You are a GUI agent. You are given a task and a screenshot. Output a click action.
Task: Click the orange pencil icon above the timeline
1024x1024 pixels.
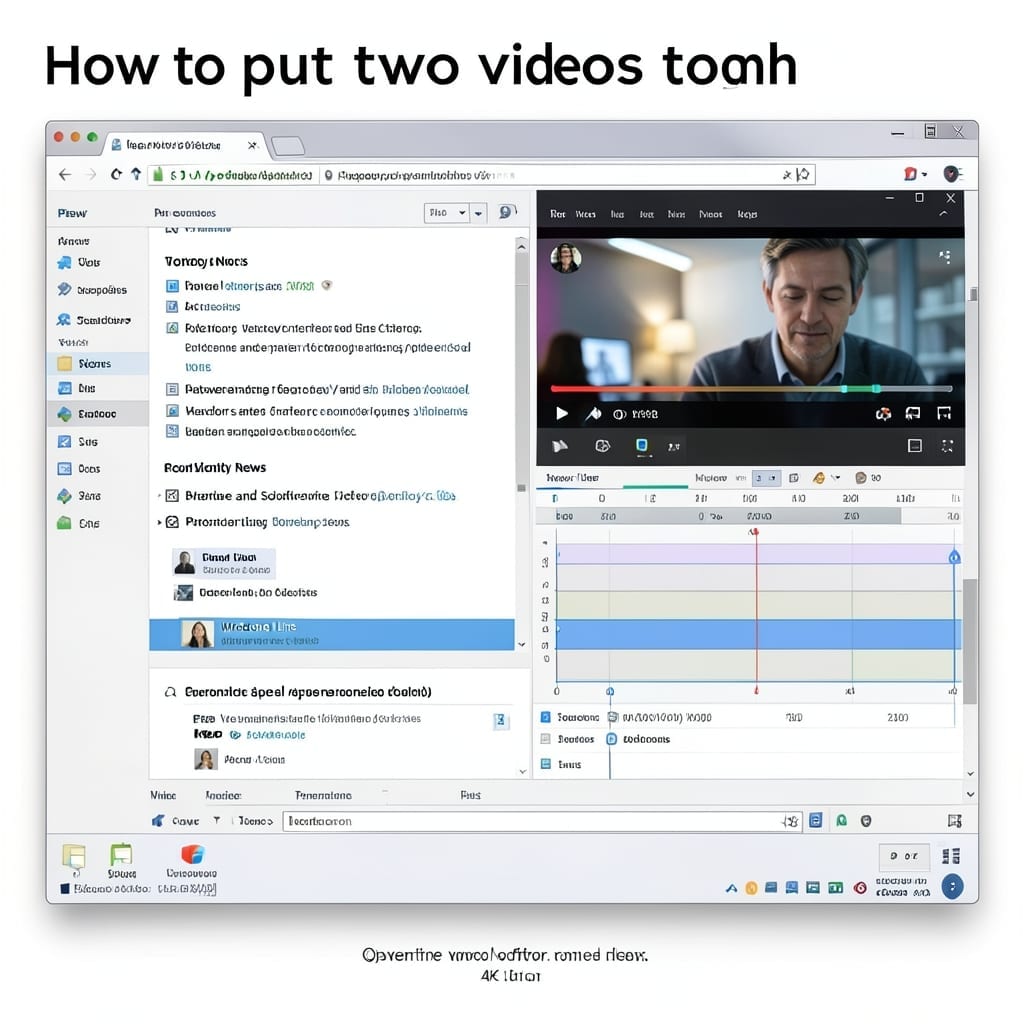(x=819, y=478)
